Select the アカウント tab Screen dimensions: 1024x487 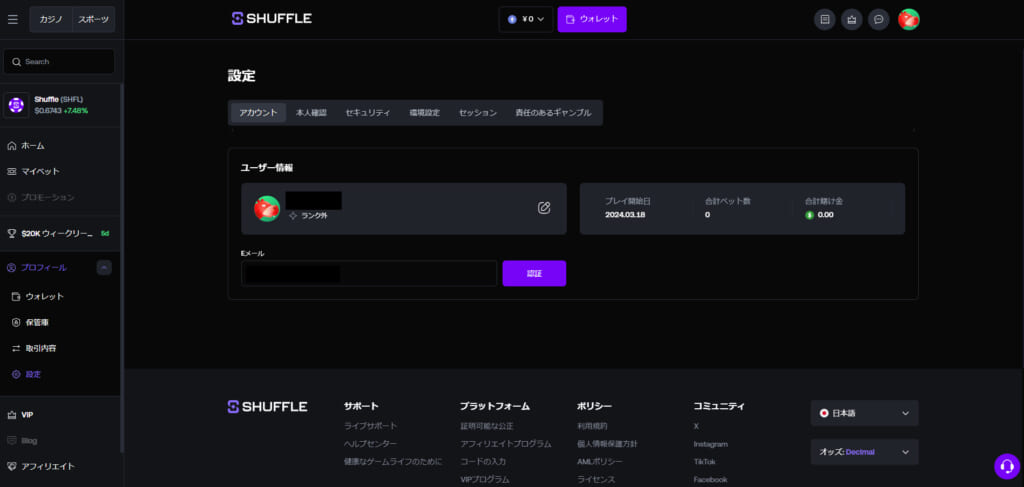[258, 112]
